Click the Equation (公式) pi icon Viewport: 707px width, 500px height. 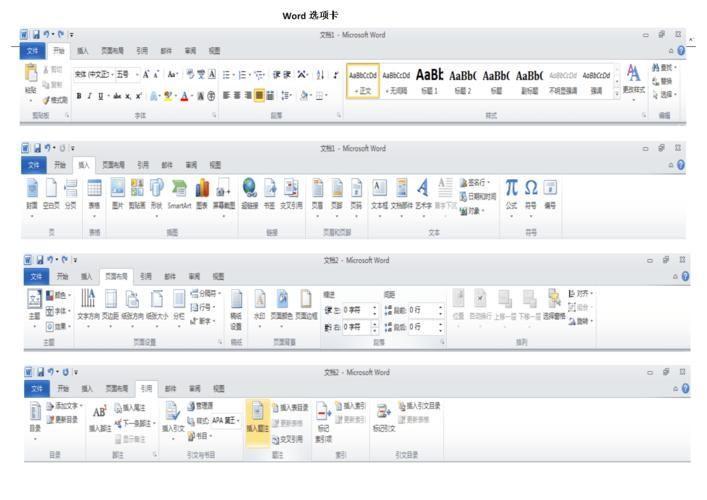point(511,188)
